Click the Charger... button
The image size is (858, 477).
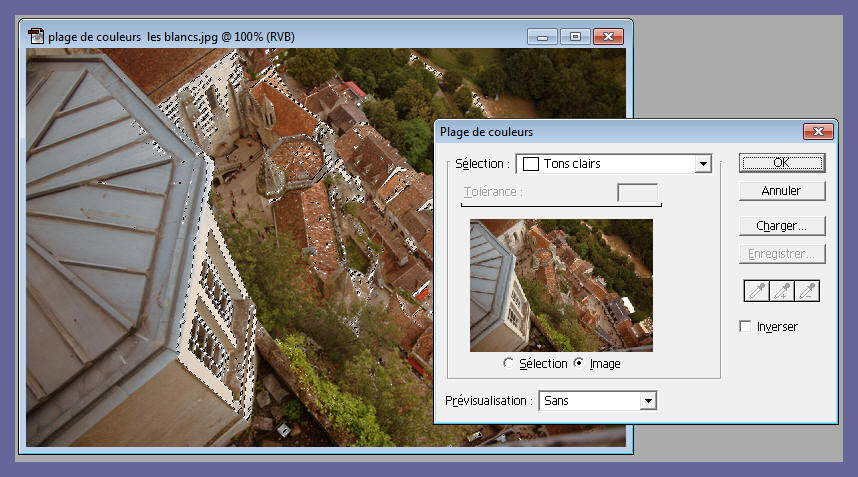(x=782, y=226)
